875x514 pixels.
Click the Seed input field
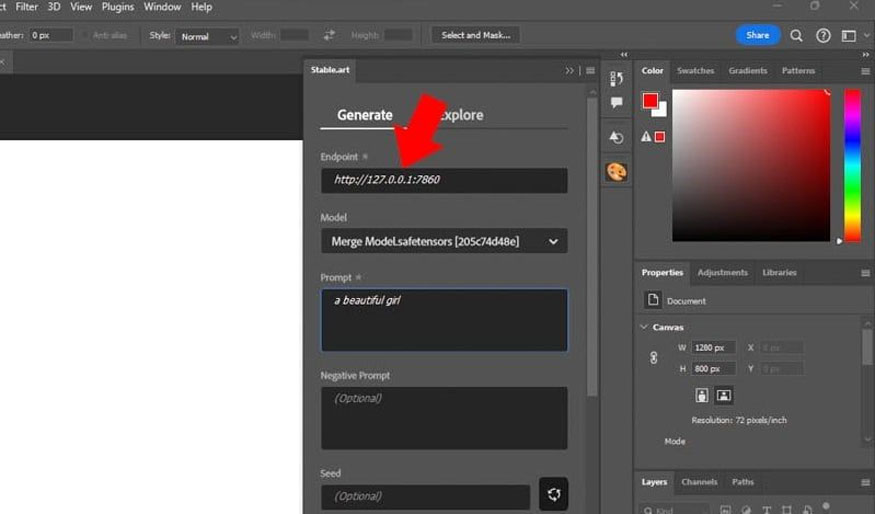click(x=425, y=497)
